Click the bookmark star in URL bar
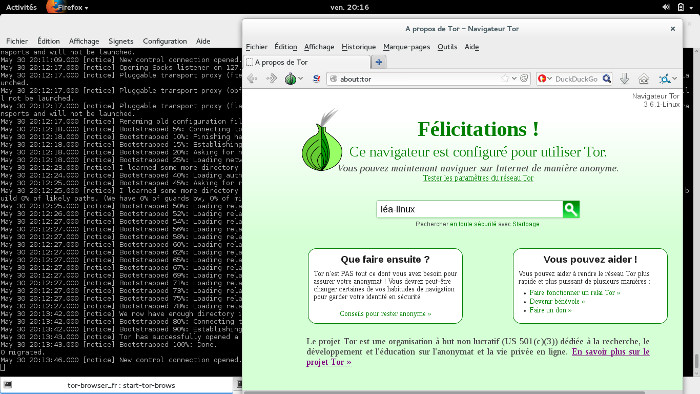The width and height of the screenshot is (700, 394). 505,79
